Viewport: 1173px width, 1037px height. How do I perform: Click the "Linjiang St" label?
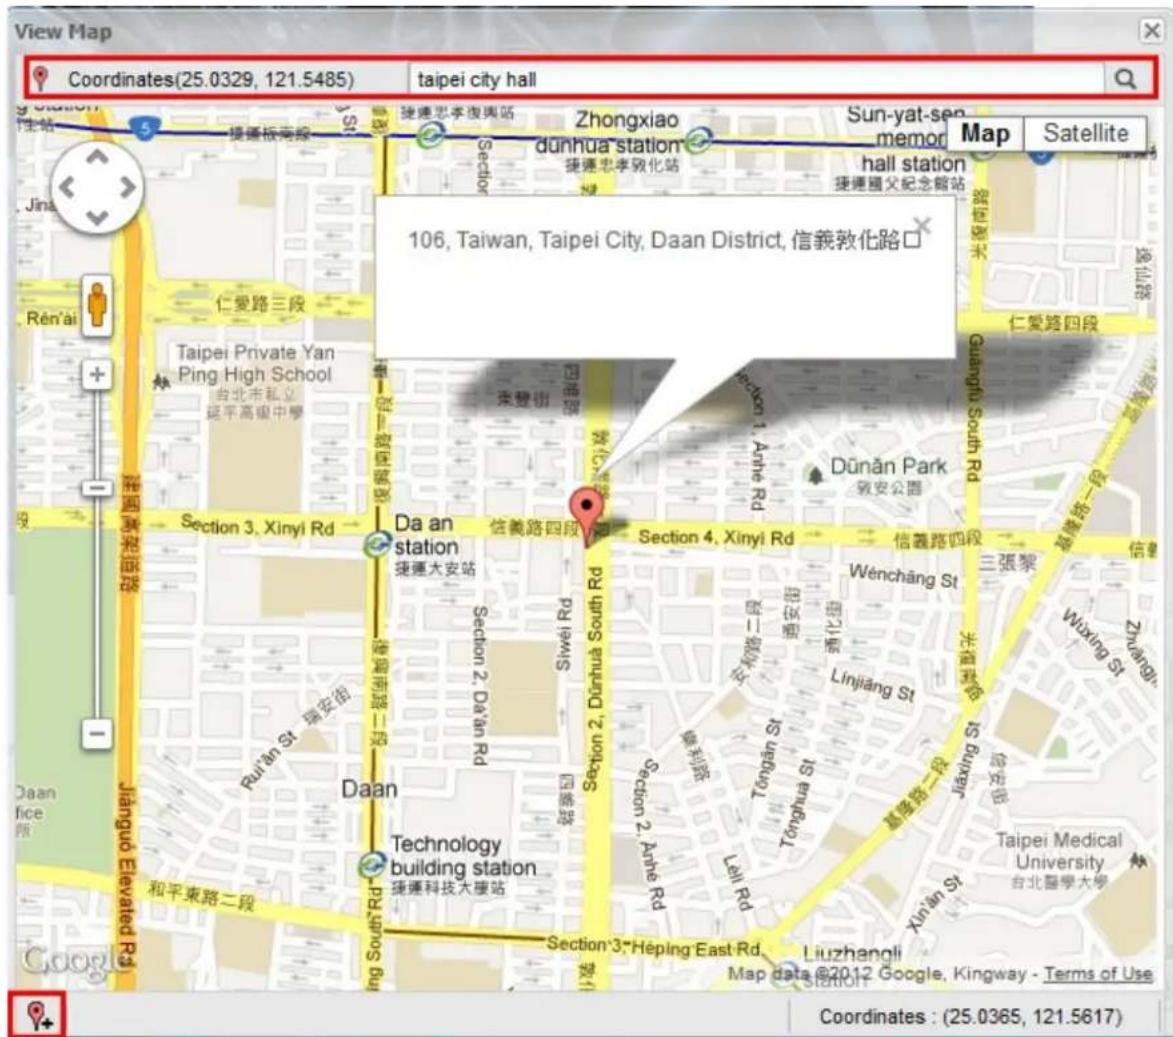(872, 685)
